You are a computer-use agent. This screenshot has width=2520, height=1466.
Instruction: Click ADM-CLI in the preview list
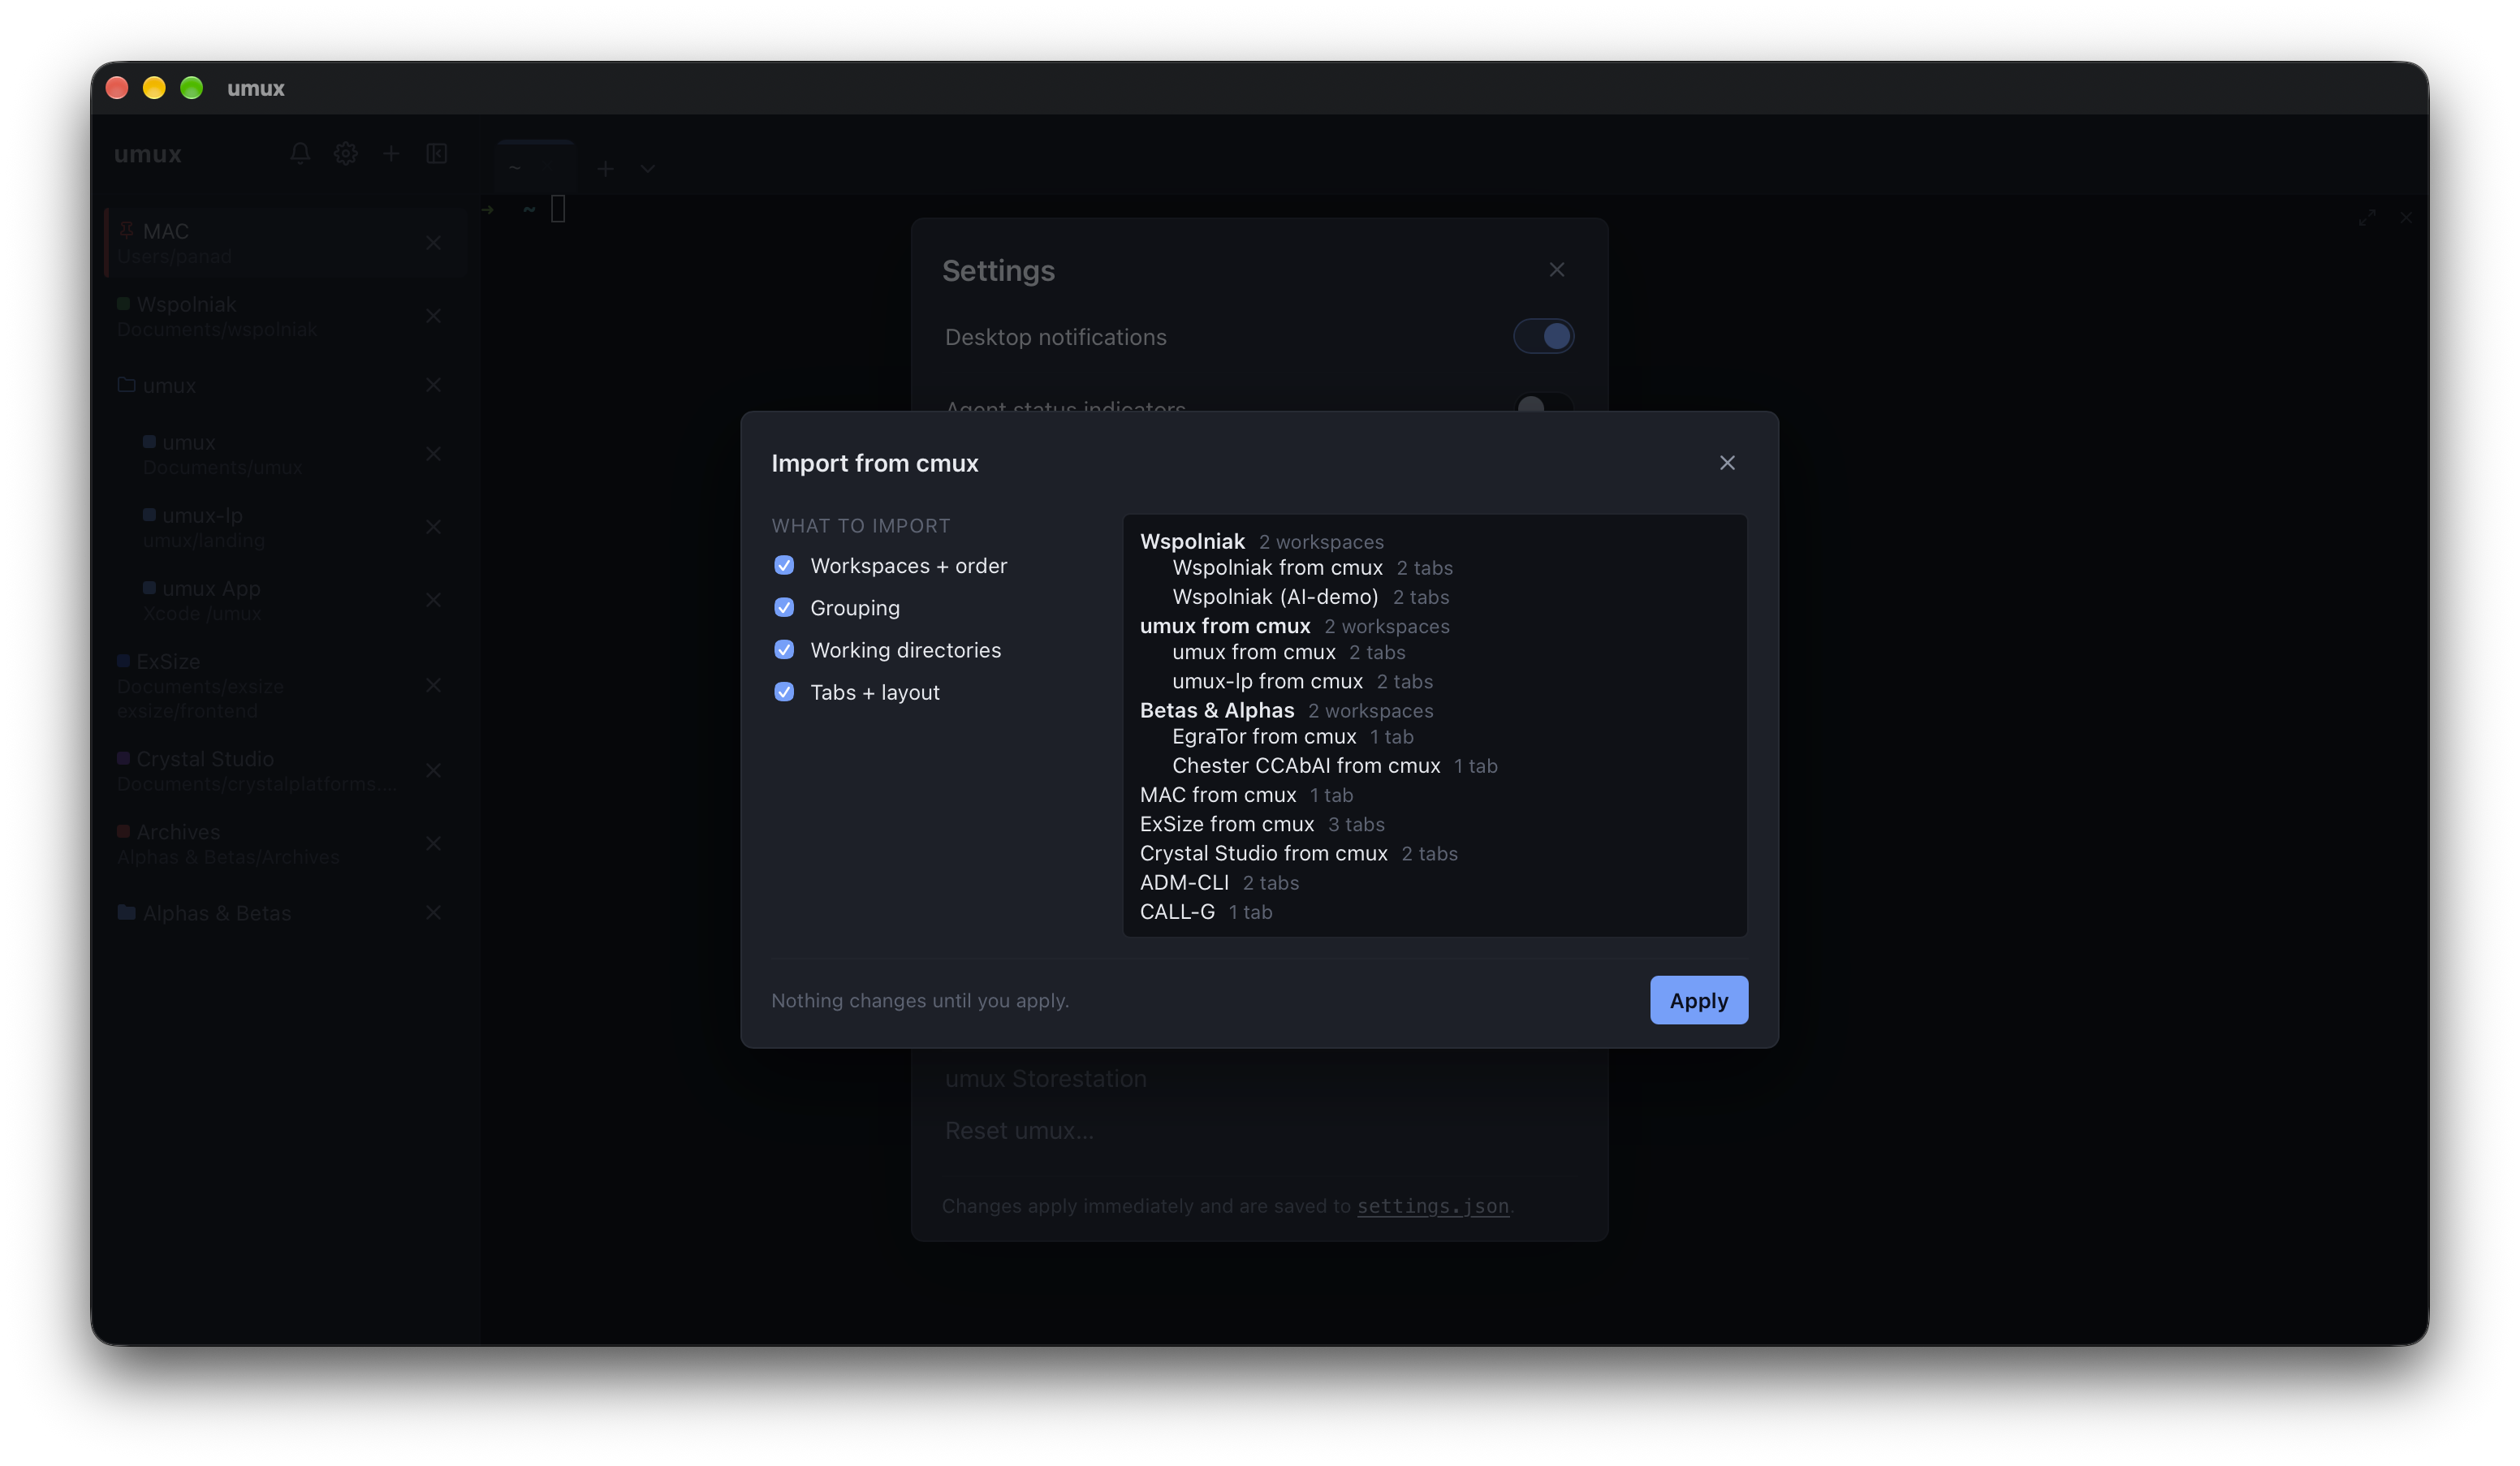click(x=1184, y=882)
